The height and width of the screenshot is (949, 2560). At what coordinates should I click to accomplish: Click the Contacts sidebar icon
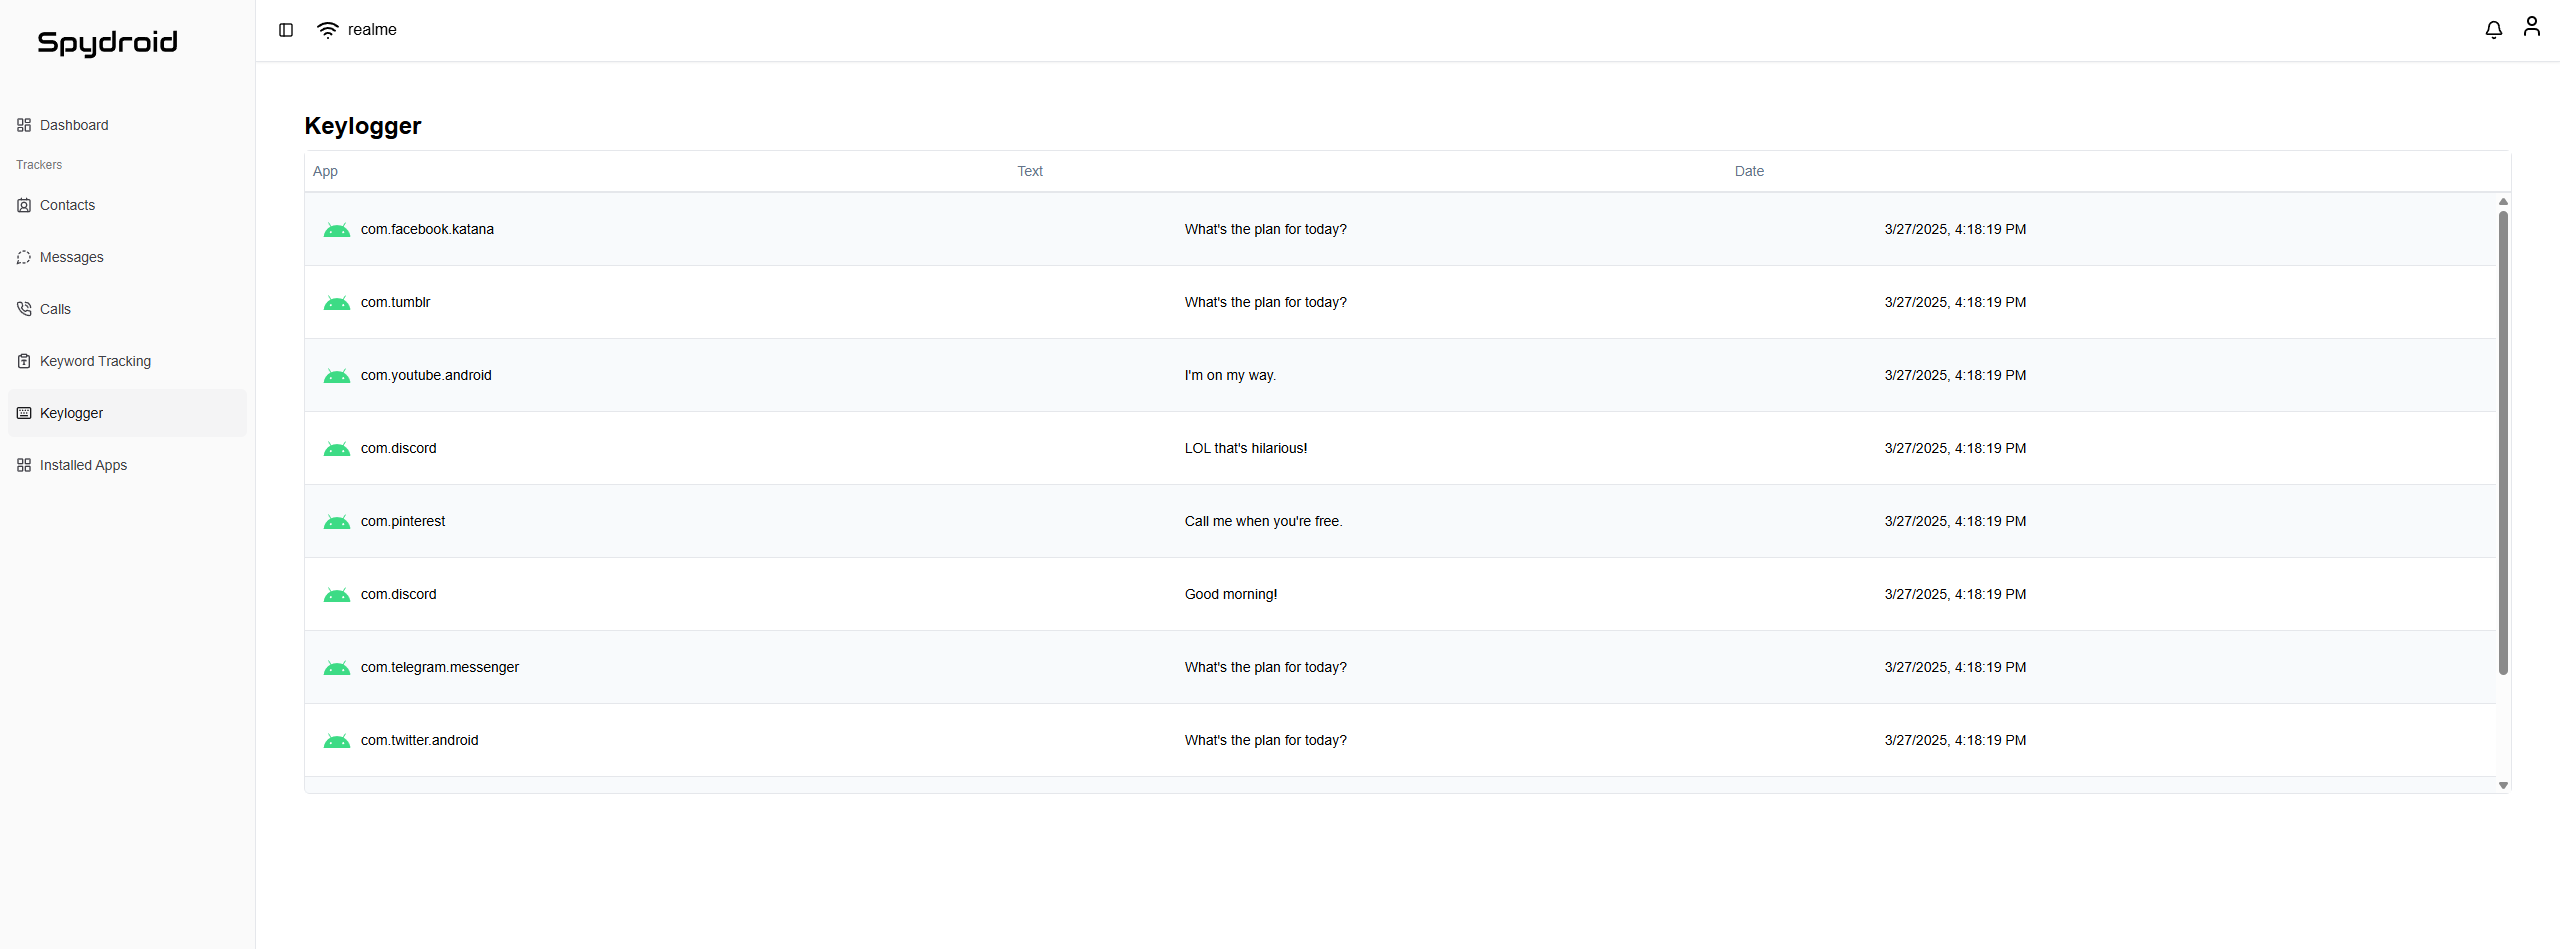(x=24, y=205)
